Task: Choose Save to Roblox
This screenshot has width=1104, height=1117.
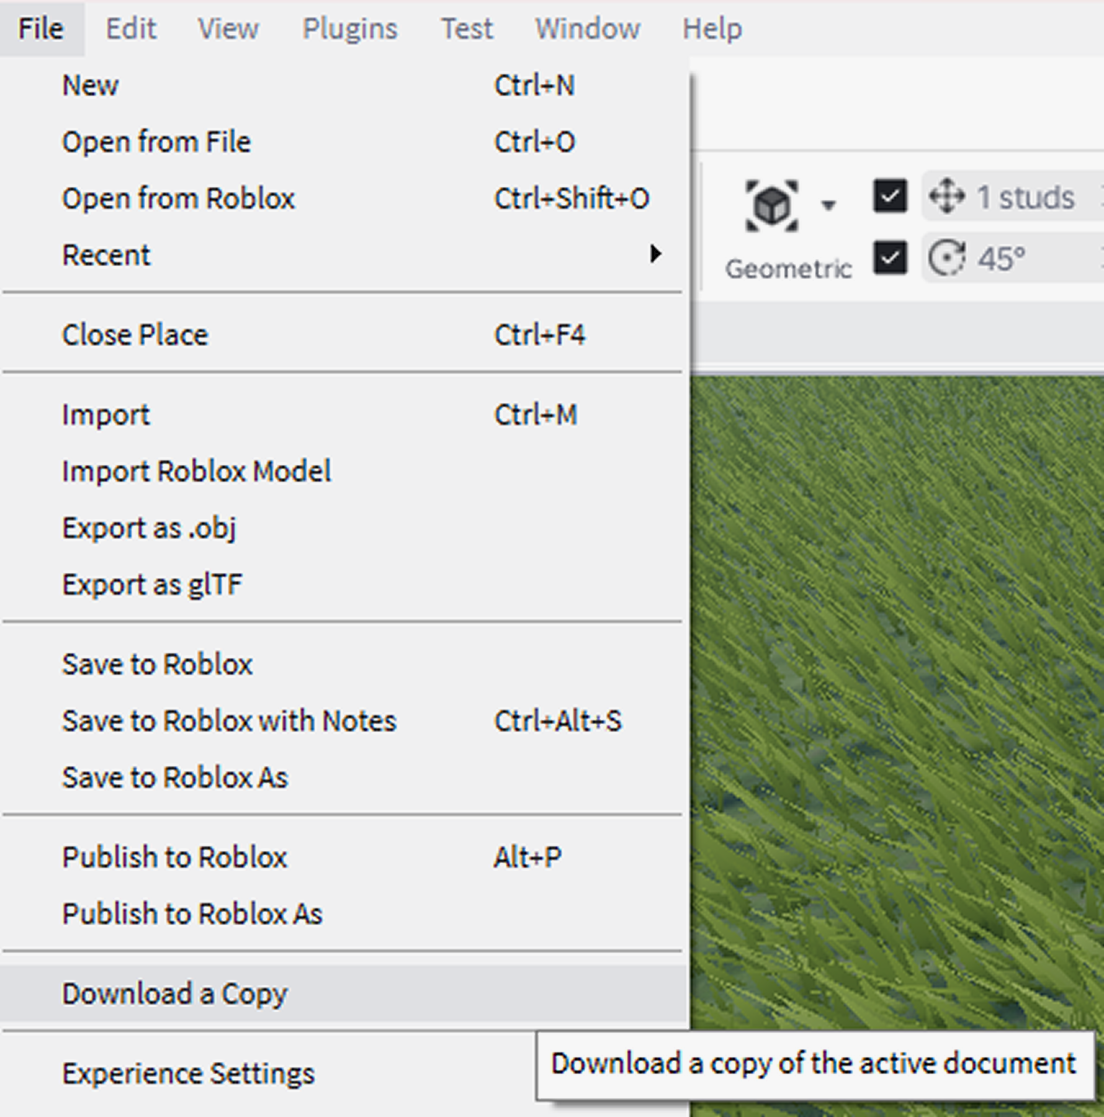Action: pyautogui.click(x=343, y=664)
